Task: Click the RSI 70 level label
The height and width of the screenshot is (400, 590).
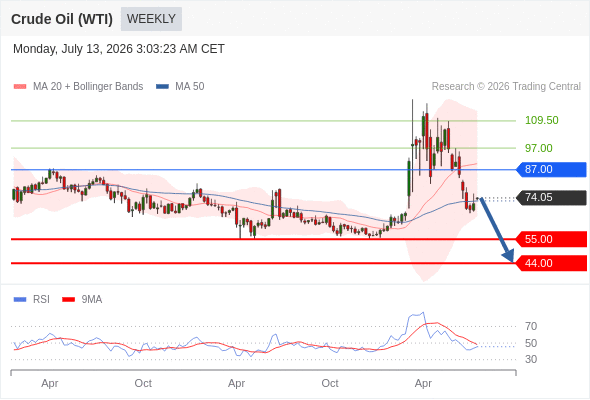Action: [x=531, y=326]
